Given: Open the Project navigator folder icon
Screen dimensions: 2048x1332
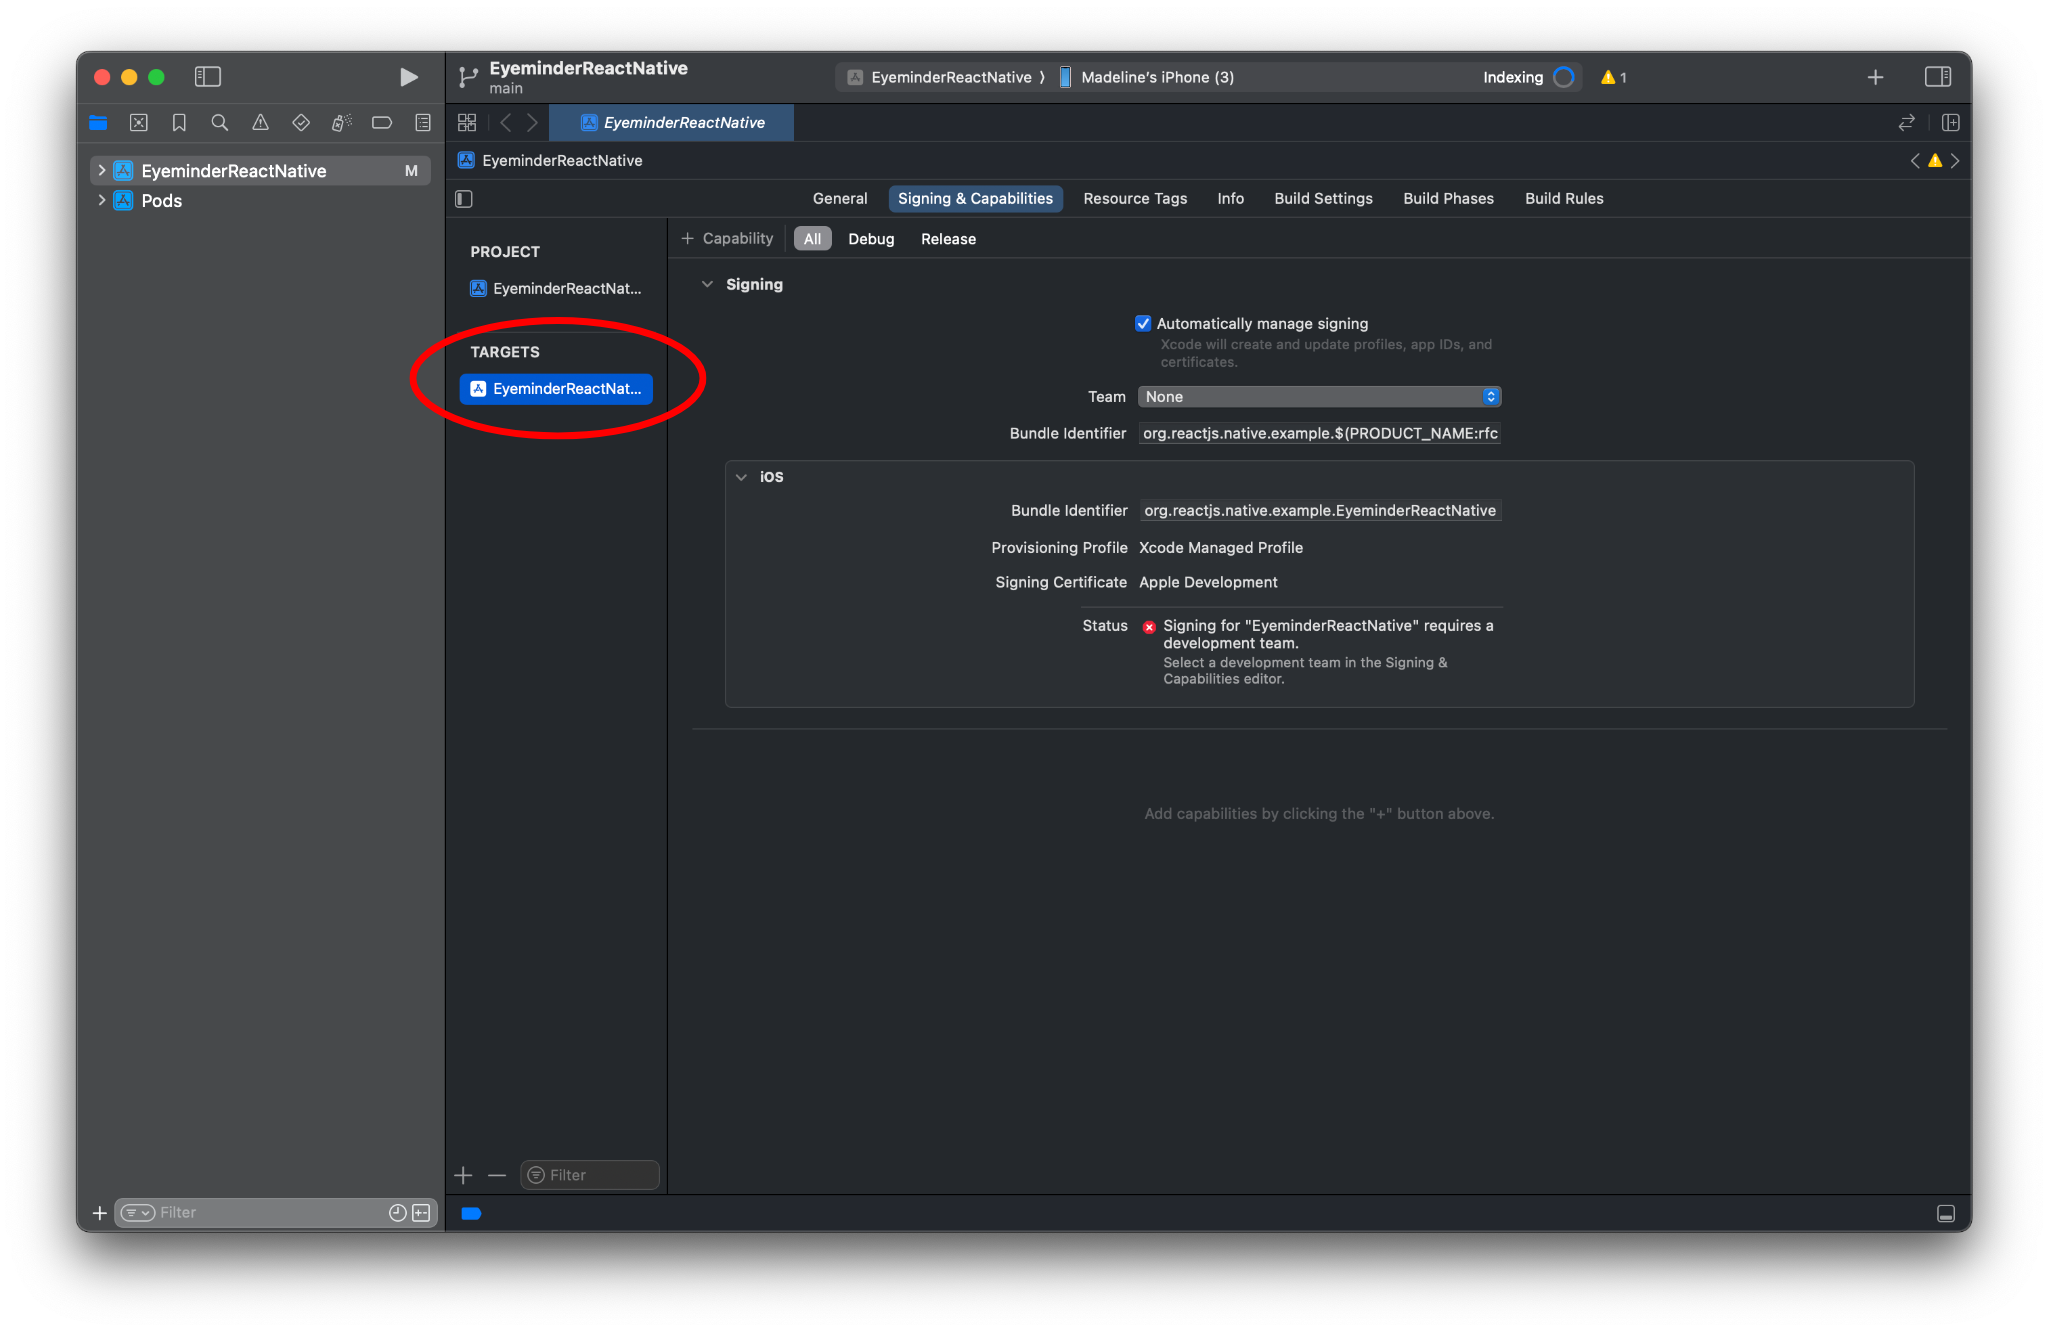Looking at the screenshot, I should click(98, 123).
